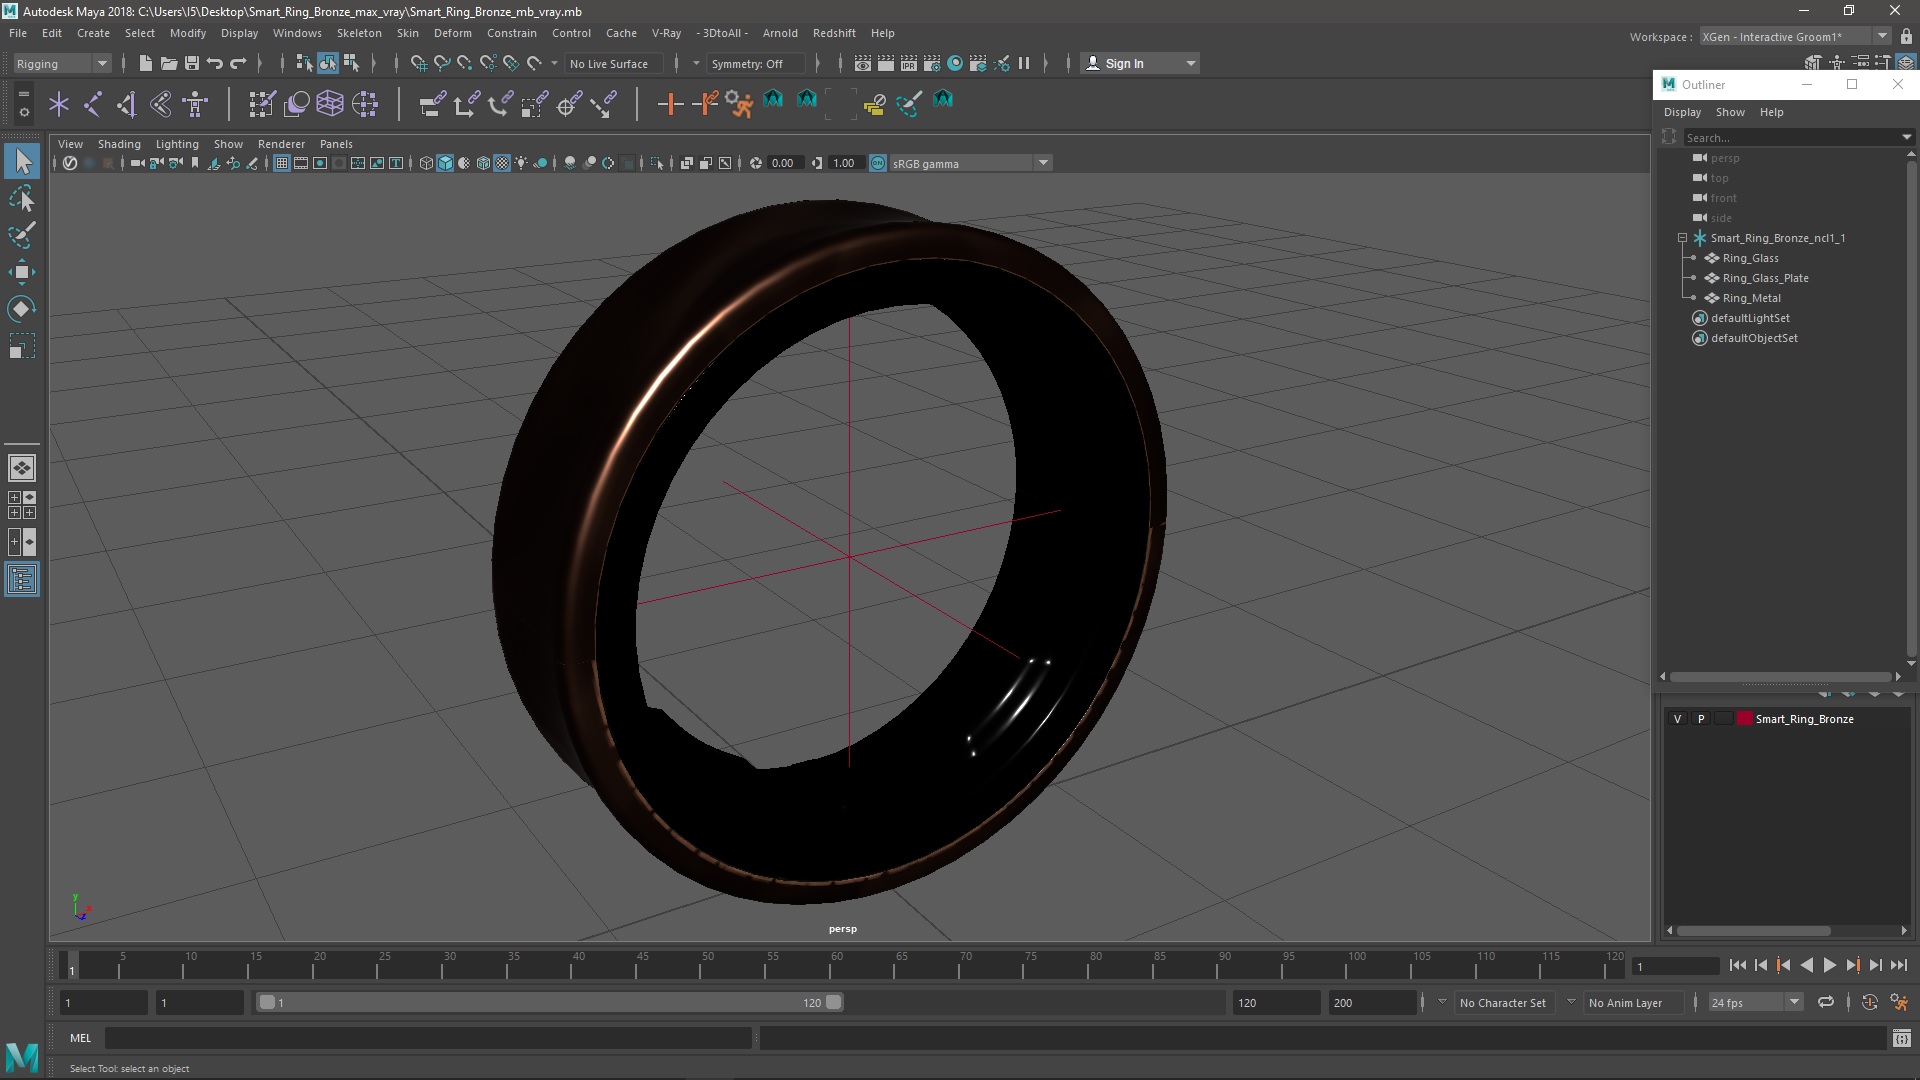The width and height of the screenshot is (1920, 1080).
Task: Undo the last action
Action: (214, 63)
